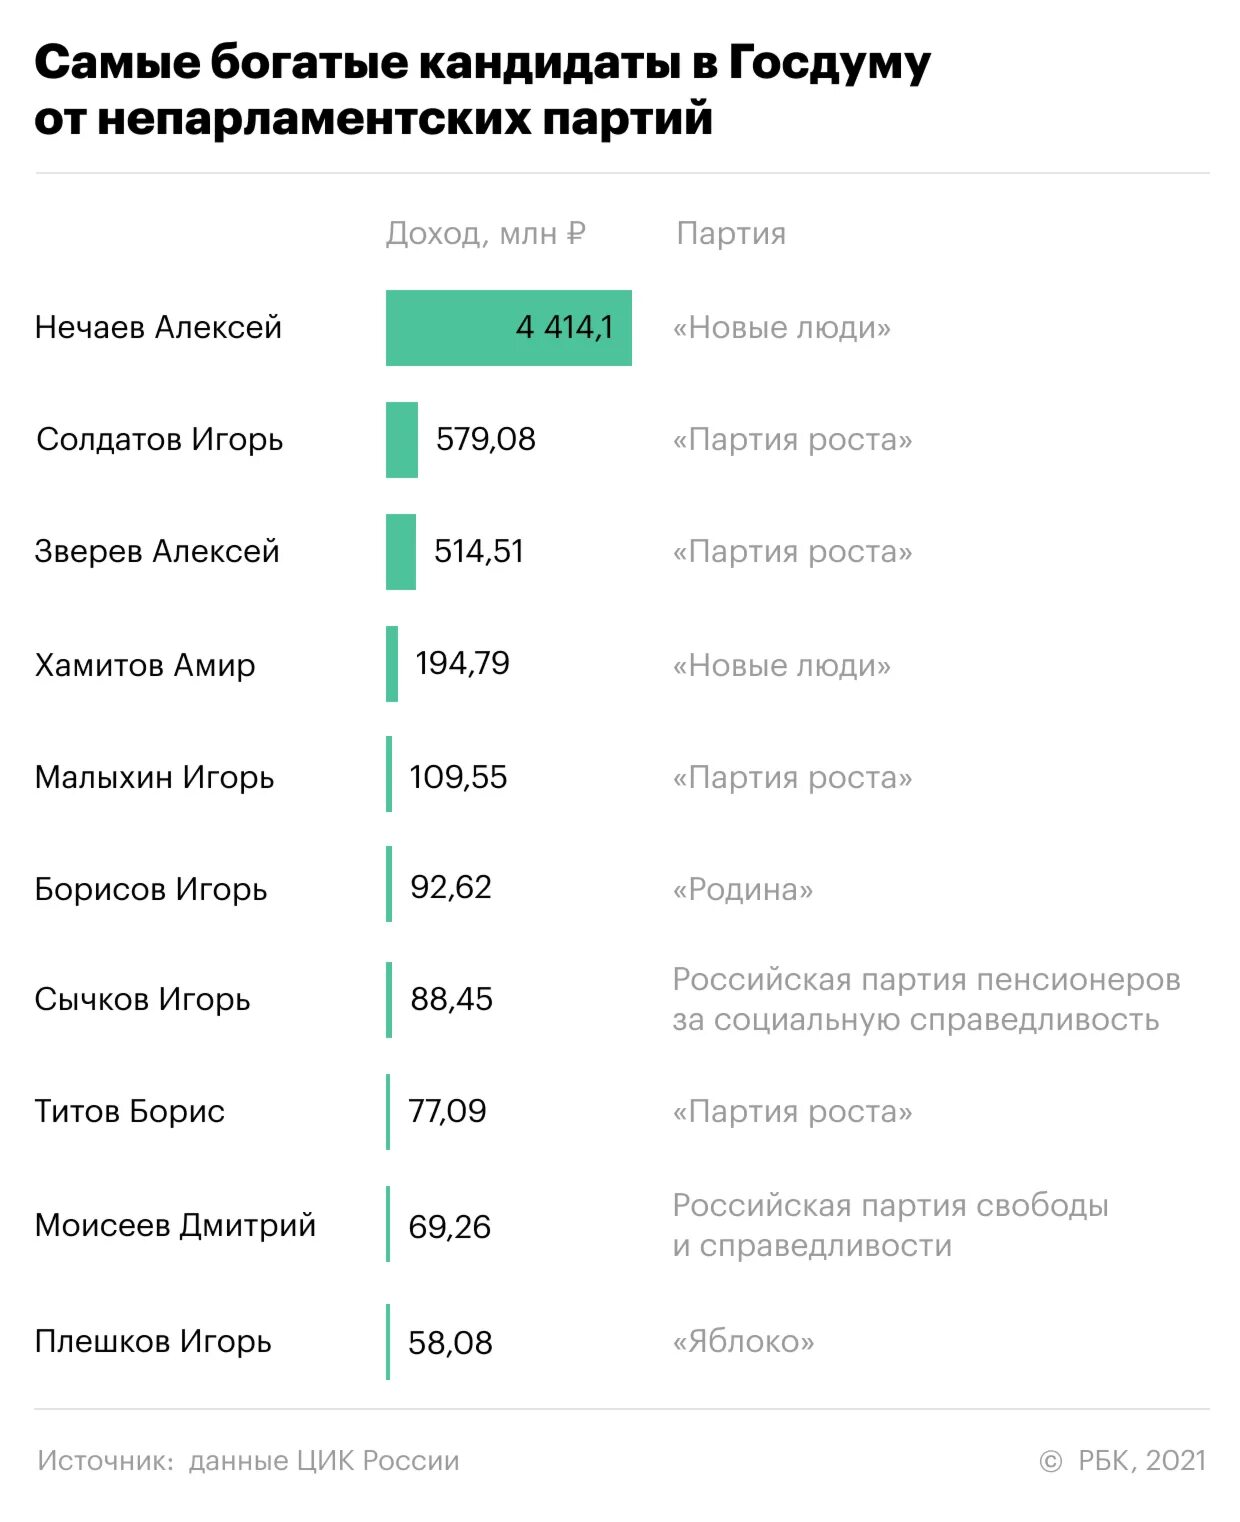Click the source text данные ЦИК России

tap(324, 1461)
